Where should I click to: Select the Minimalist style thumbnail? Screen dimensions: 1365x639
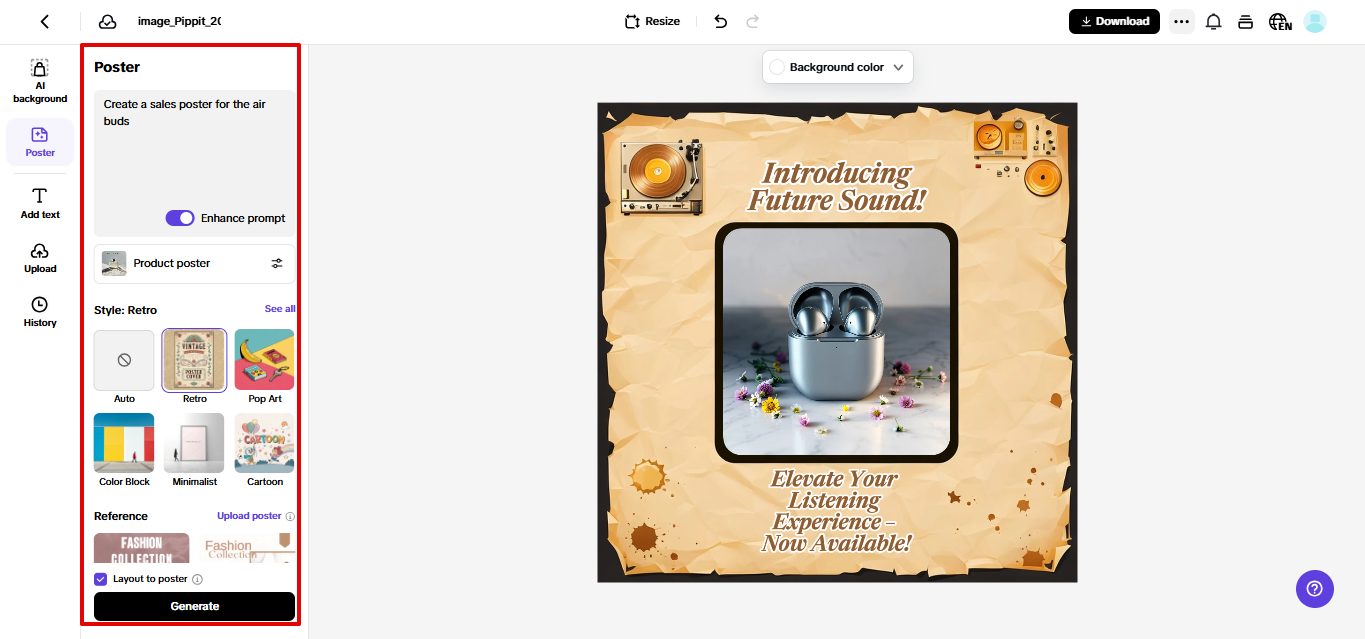[194, 442]
